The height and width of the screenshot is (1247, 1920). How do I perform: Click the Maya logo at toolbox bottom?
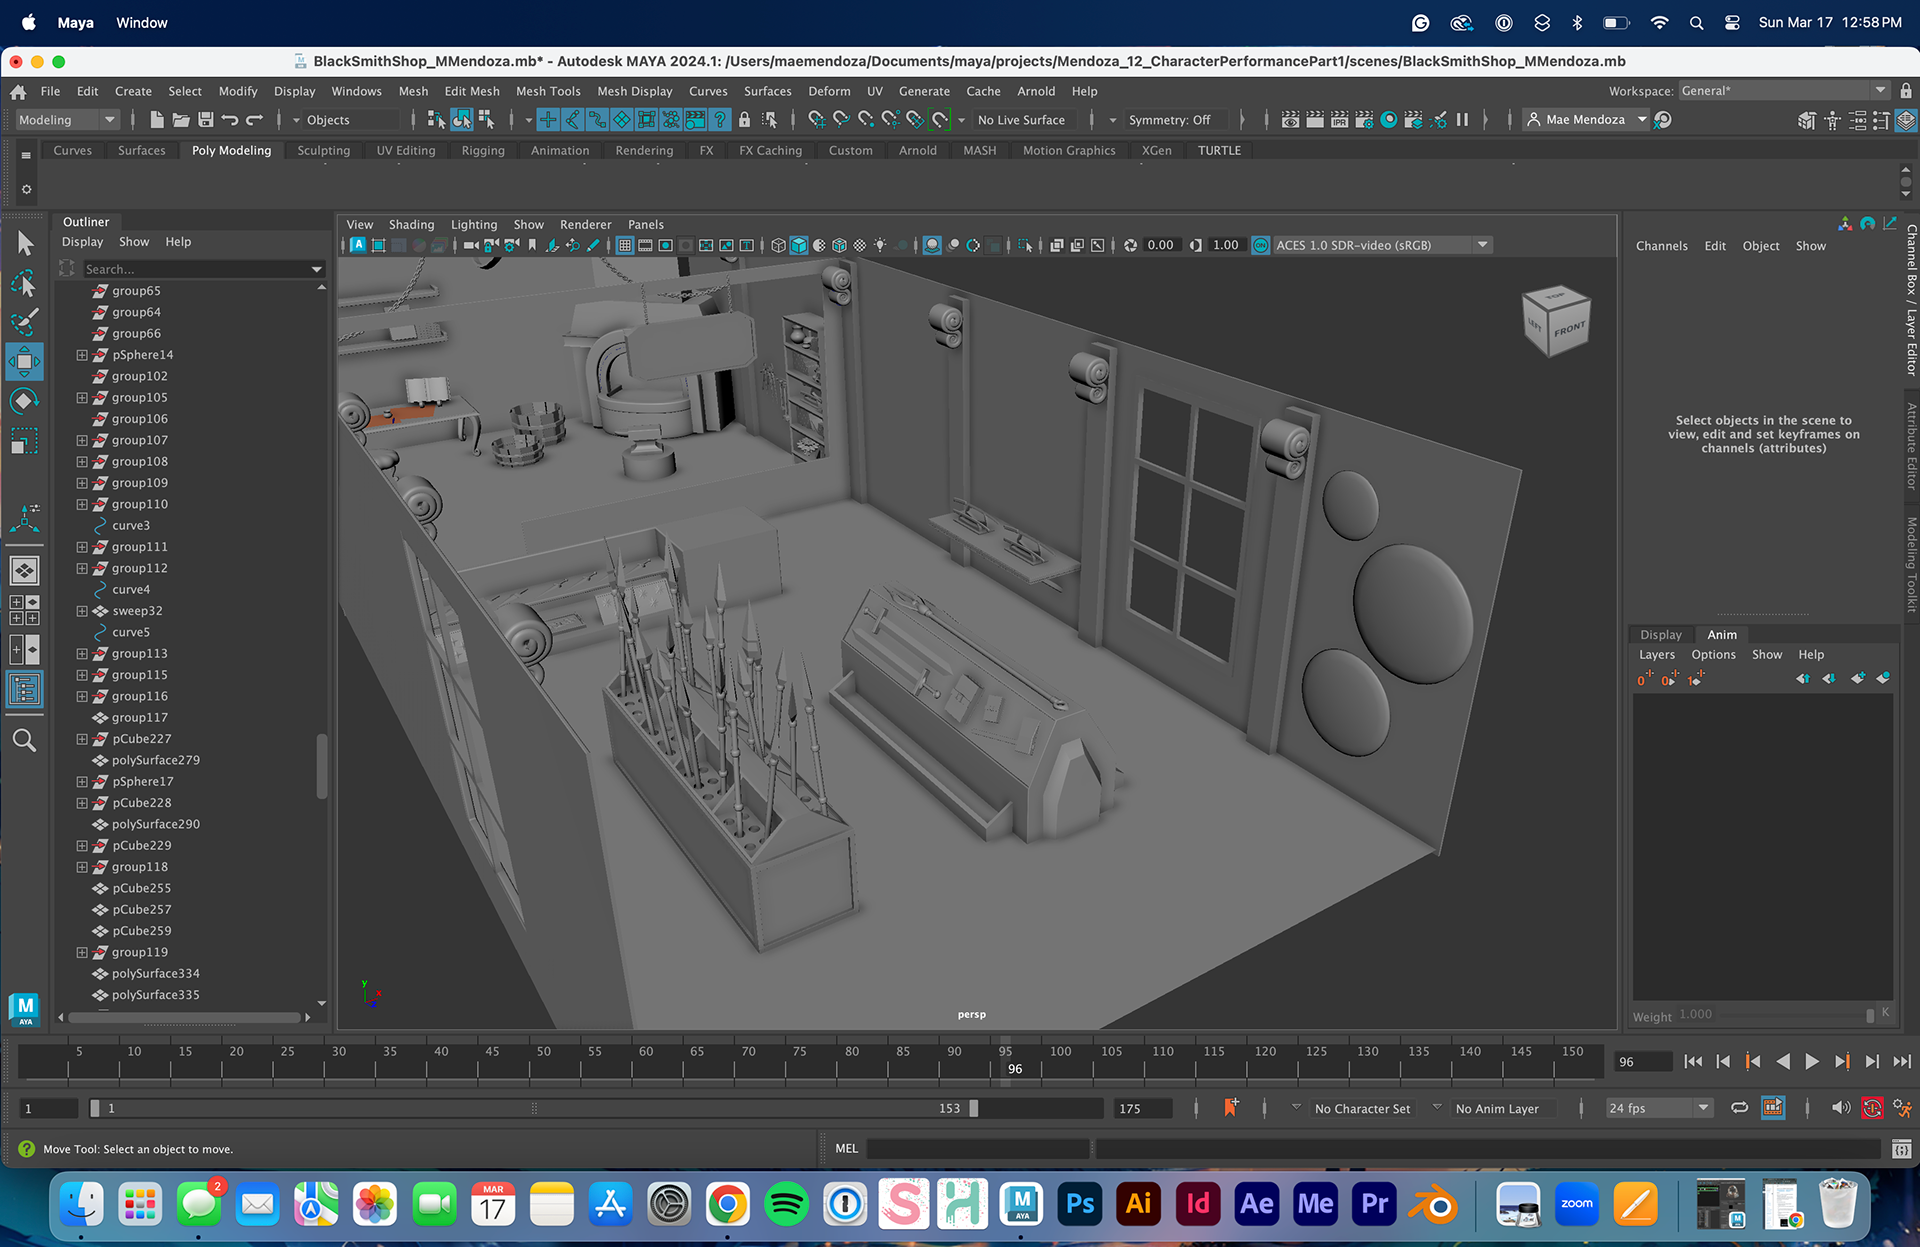tap(24, 1009)
